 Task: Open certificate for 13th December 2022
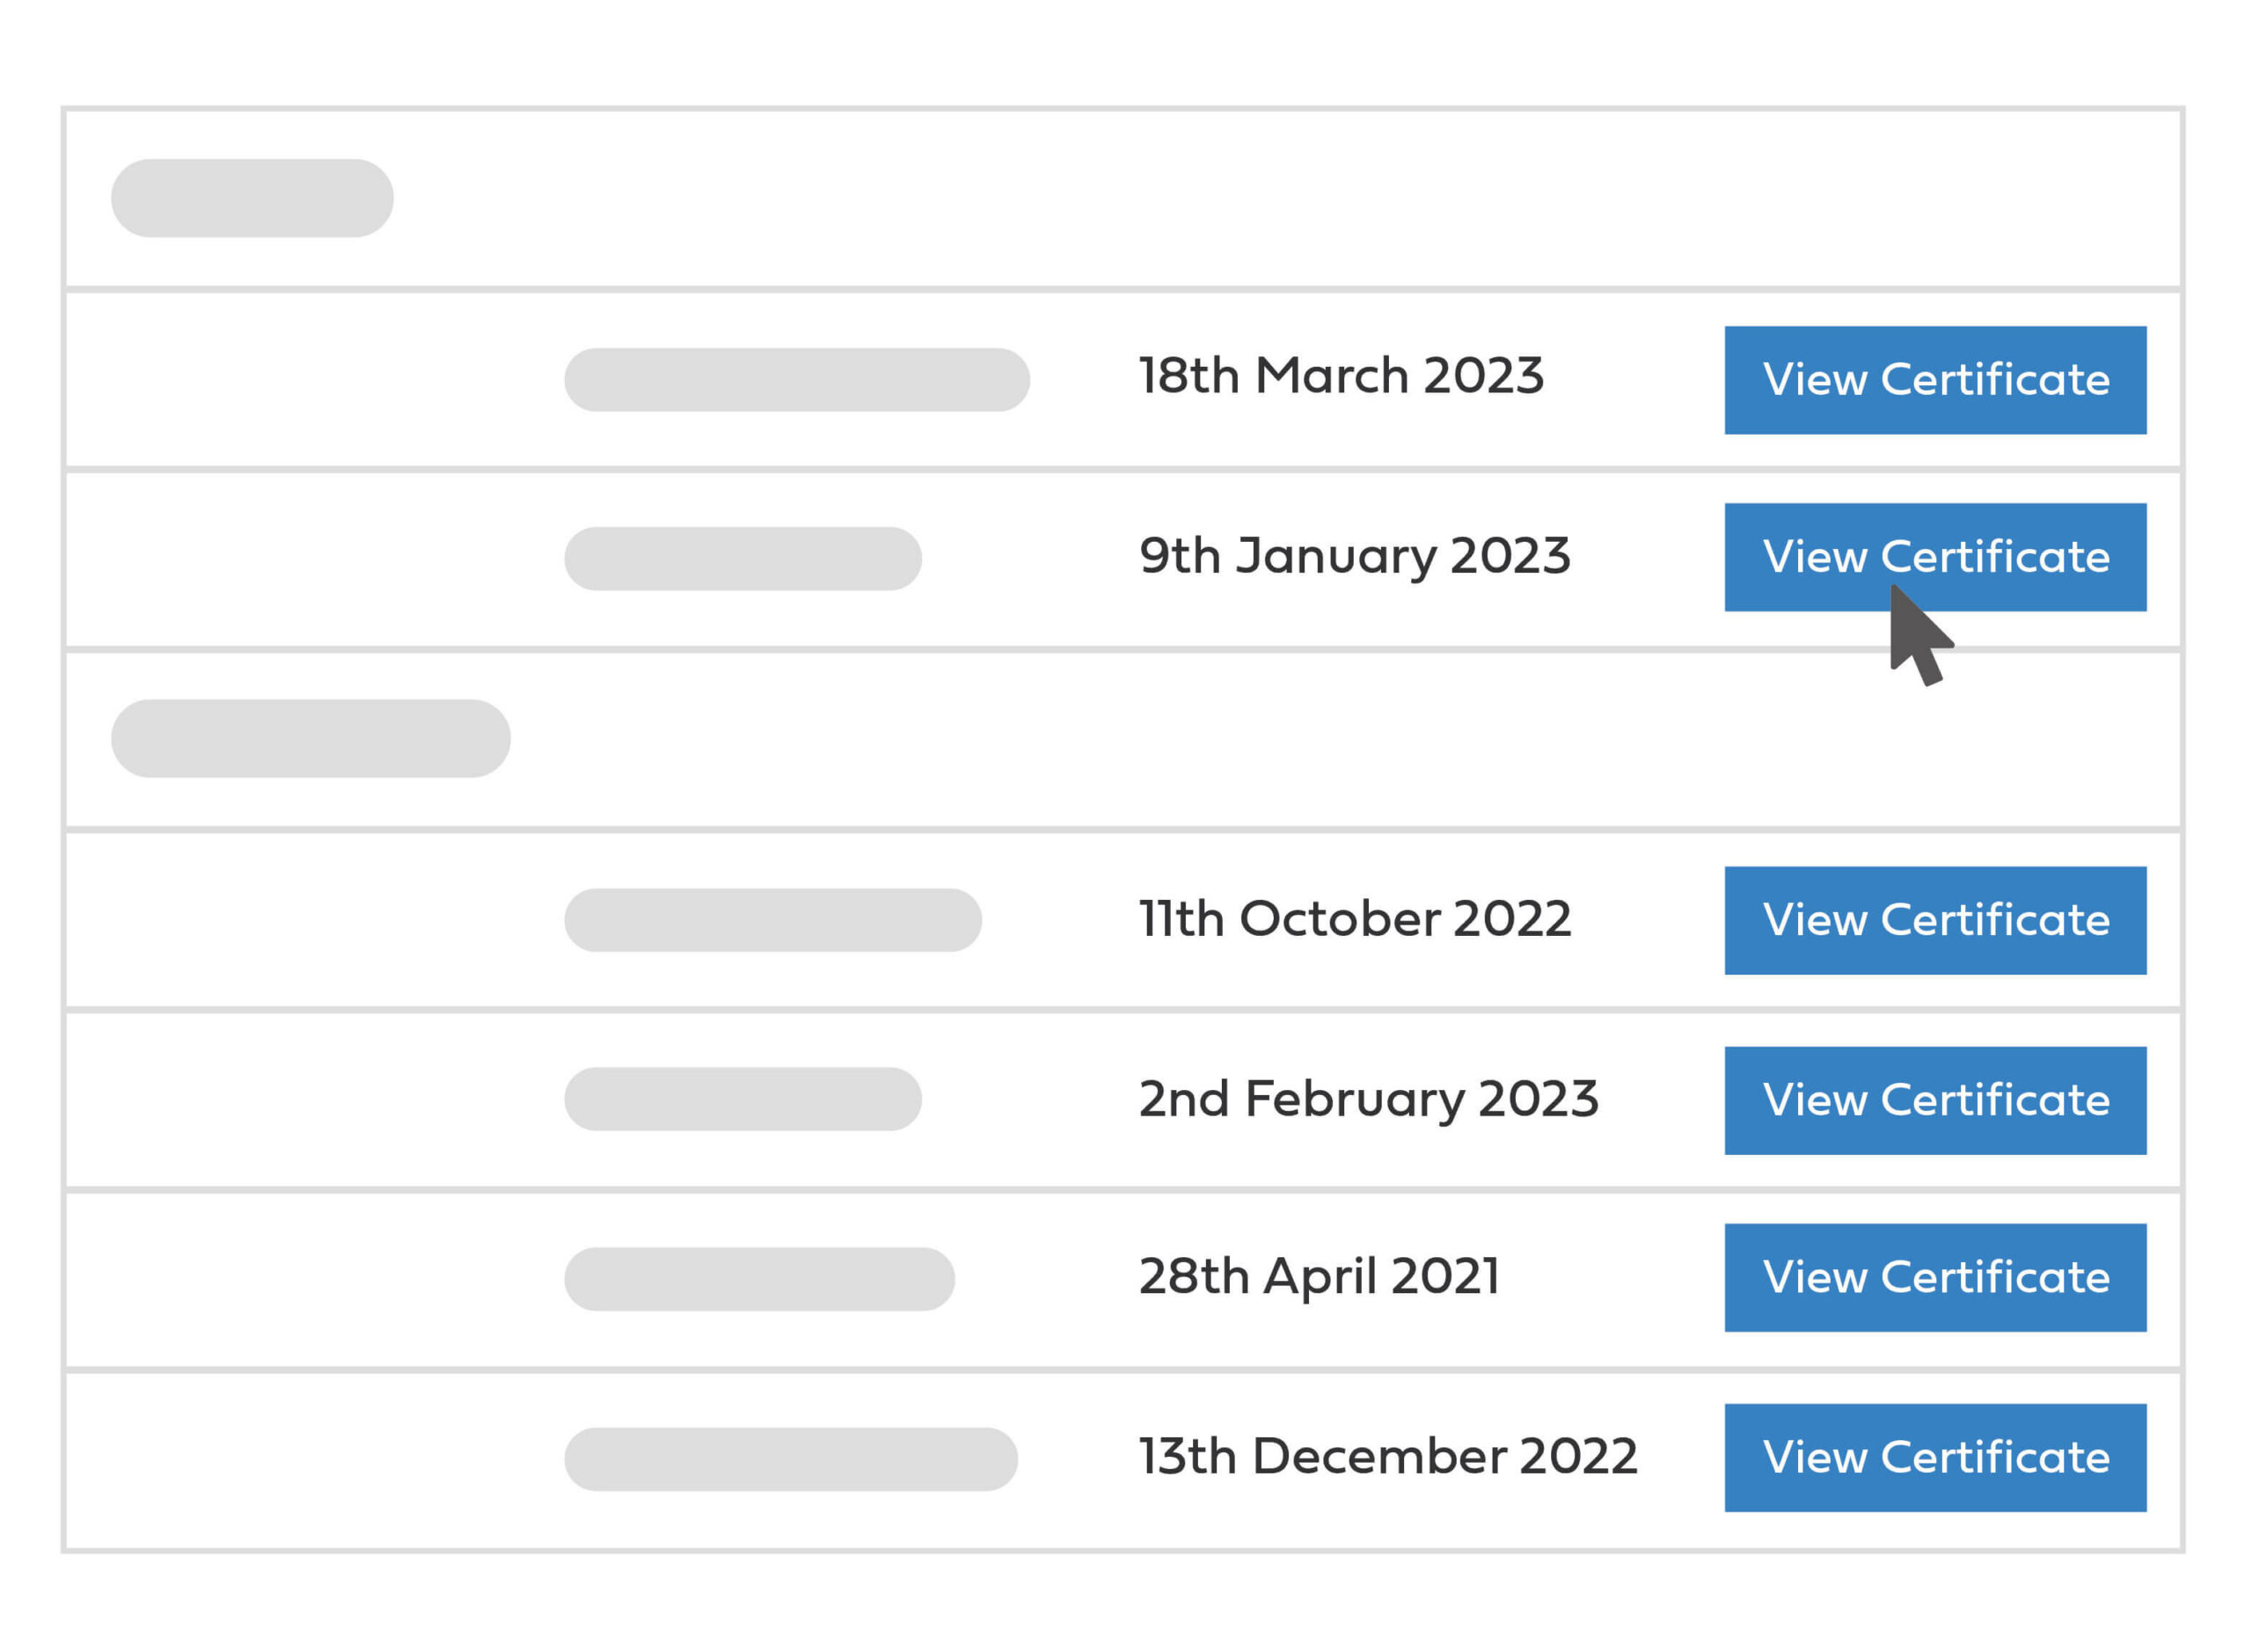(1935, 1457)
